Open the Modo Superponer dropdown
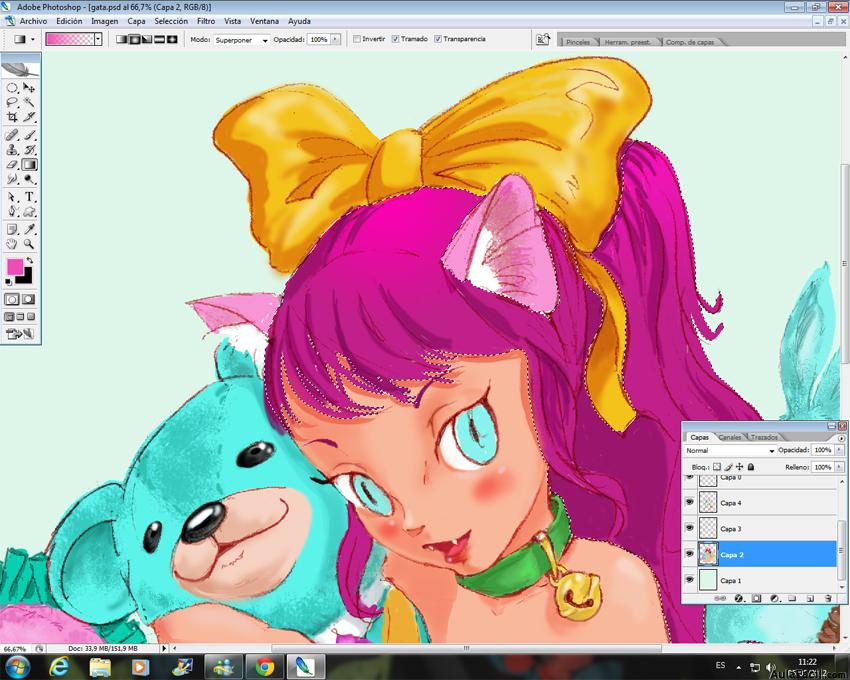 pyautogui.click(x=241, y=40)
